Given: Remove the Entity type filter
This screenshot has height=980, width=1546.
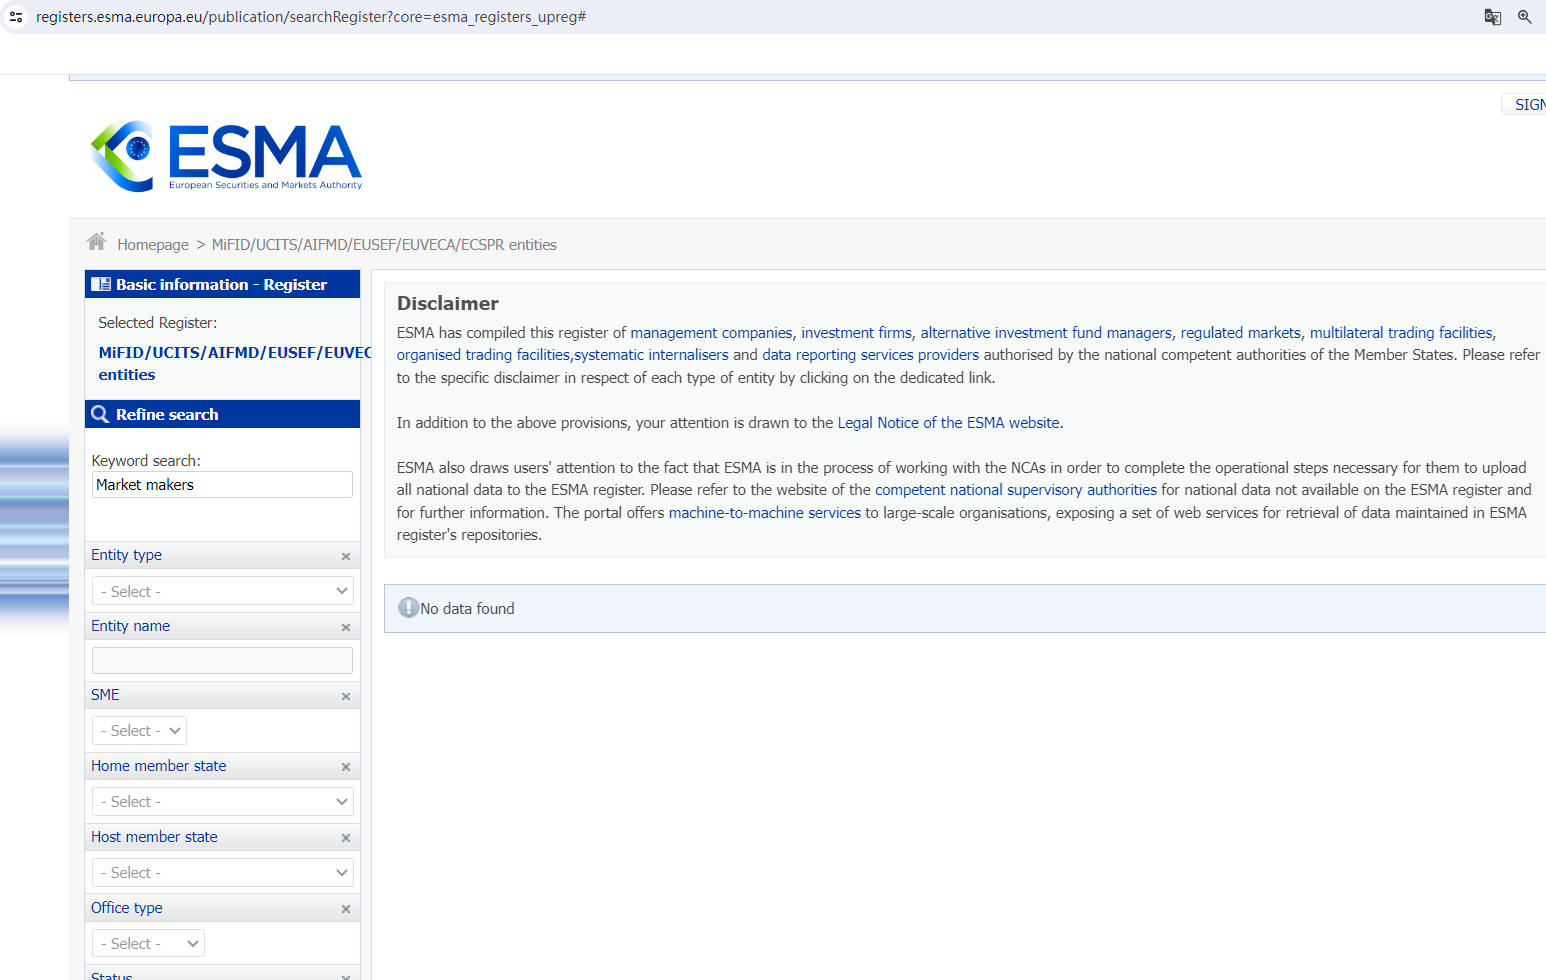Looking at the screenshot, I should pos(346,556).
